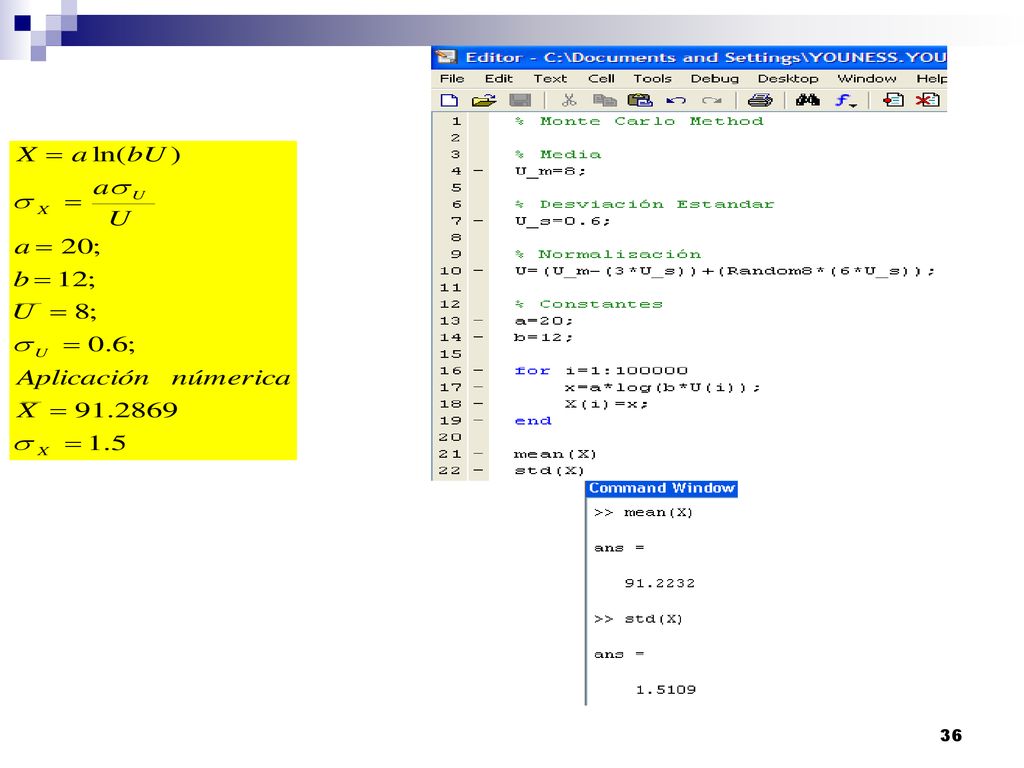
Task: Click the 'end' keyword line
Action: pos(533,421)
